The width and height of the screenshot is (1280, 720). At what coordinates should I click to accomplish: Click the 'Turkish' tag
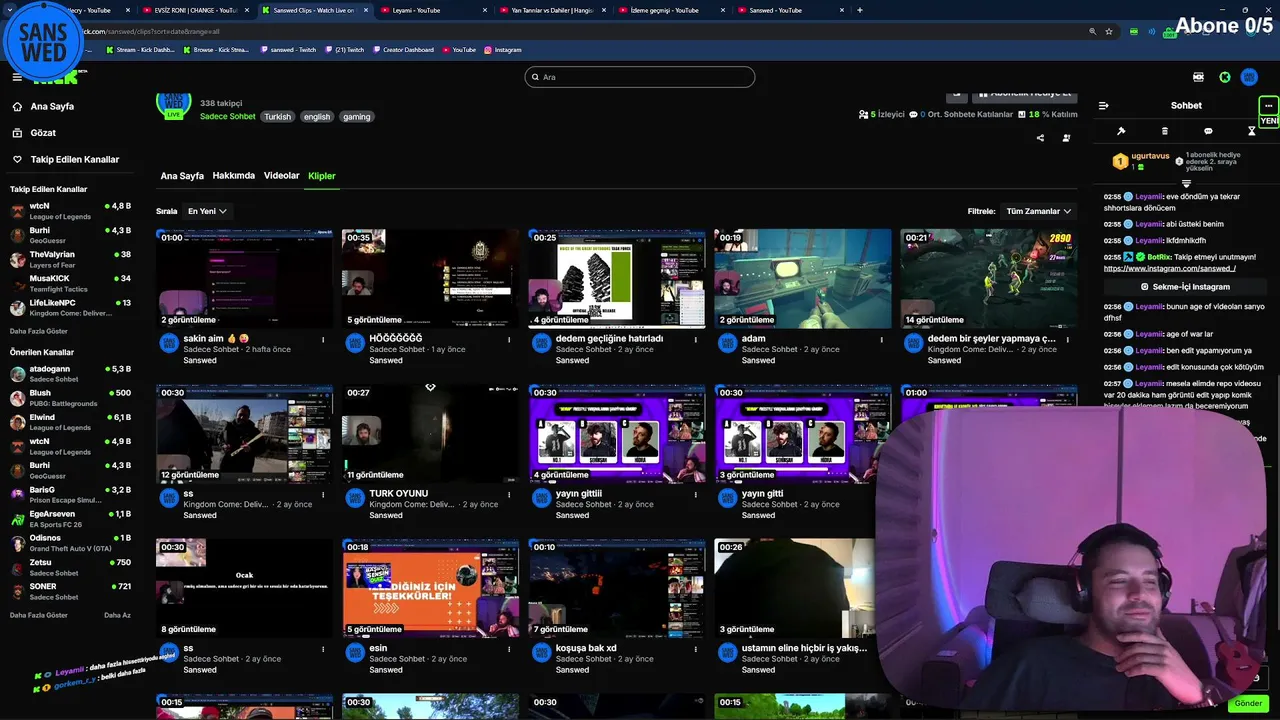tap(277, 117)
